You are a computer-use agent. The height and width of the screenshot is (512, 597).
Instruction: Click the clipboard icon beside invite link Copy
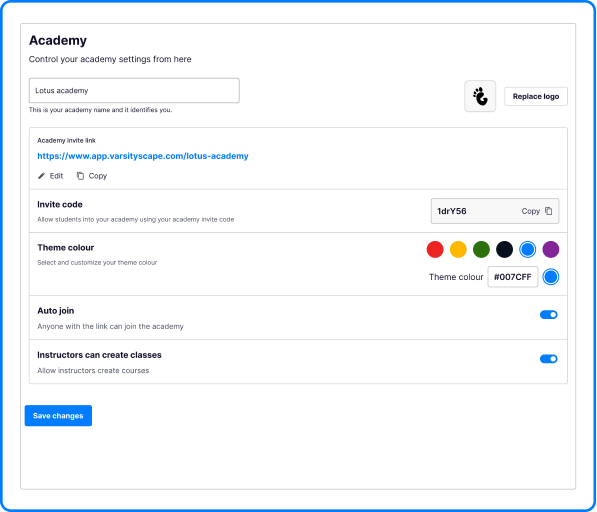[x=80, y=176]
